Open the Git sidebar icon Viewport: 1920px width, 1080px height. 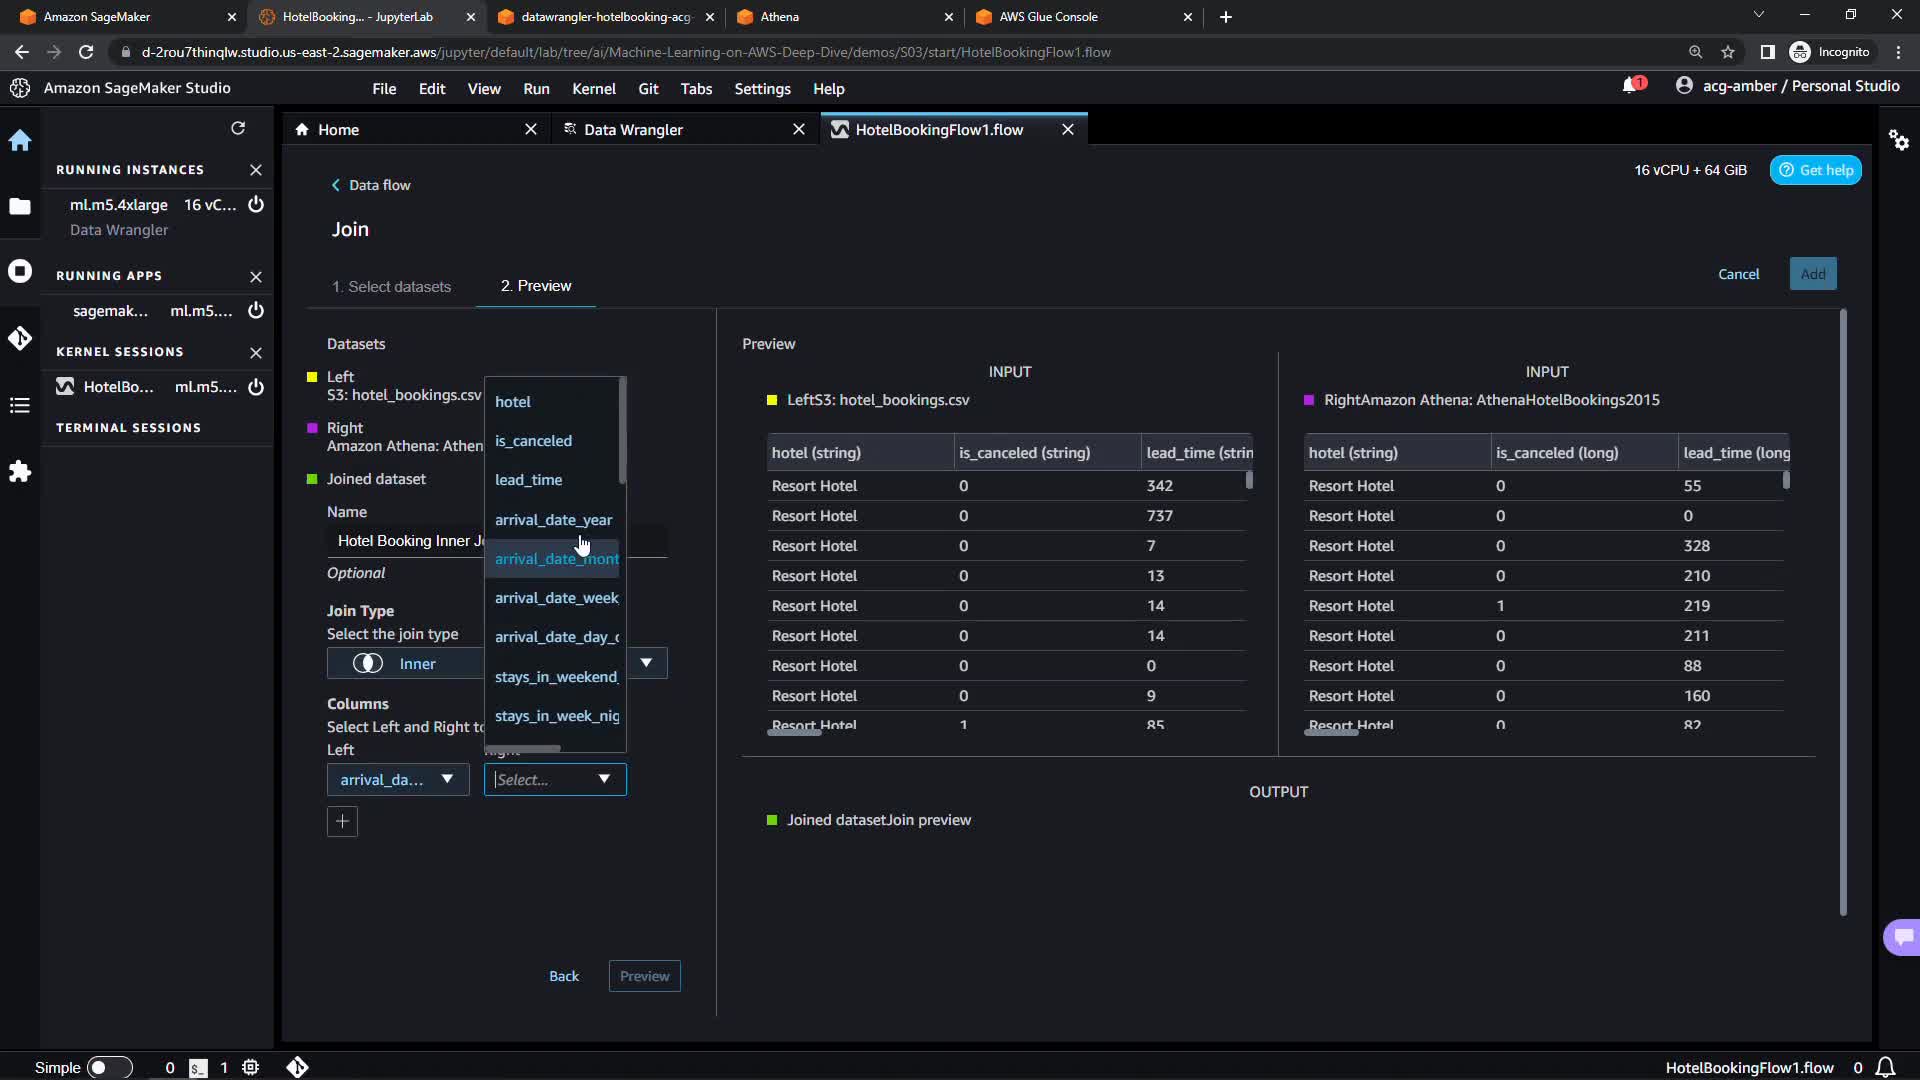coord(20,338)
